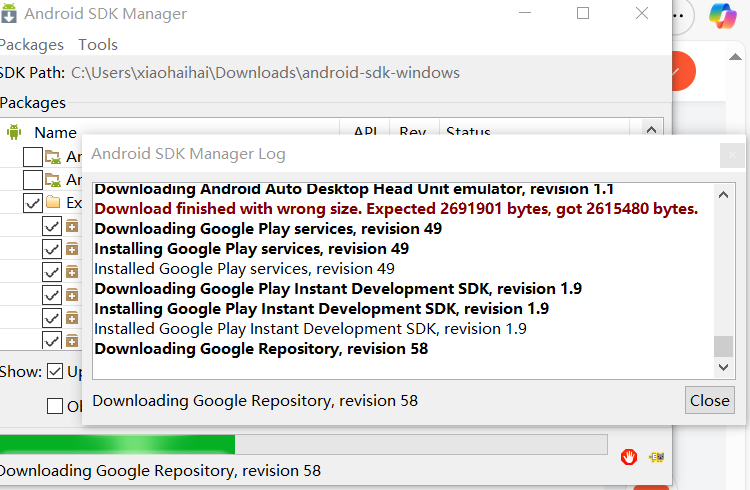Screen dimensions: 750x490
Task: Click the Close button in the log dialog
Action: point(710,400)
